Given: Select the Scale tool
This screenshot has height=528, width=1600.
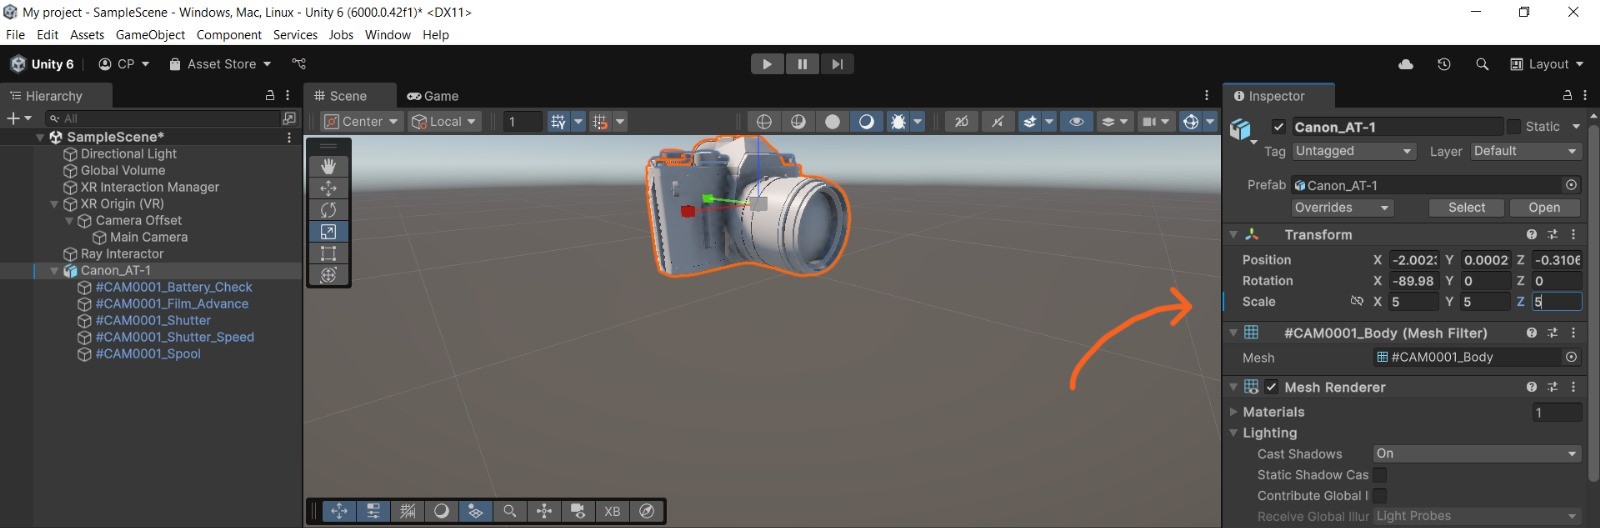Looking at the screenshot, I should tap(328, 231).
